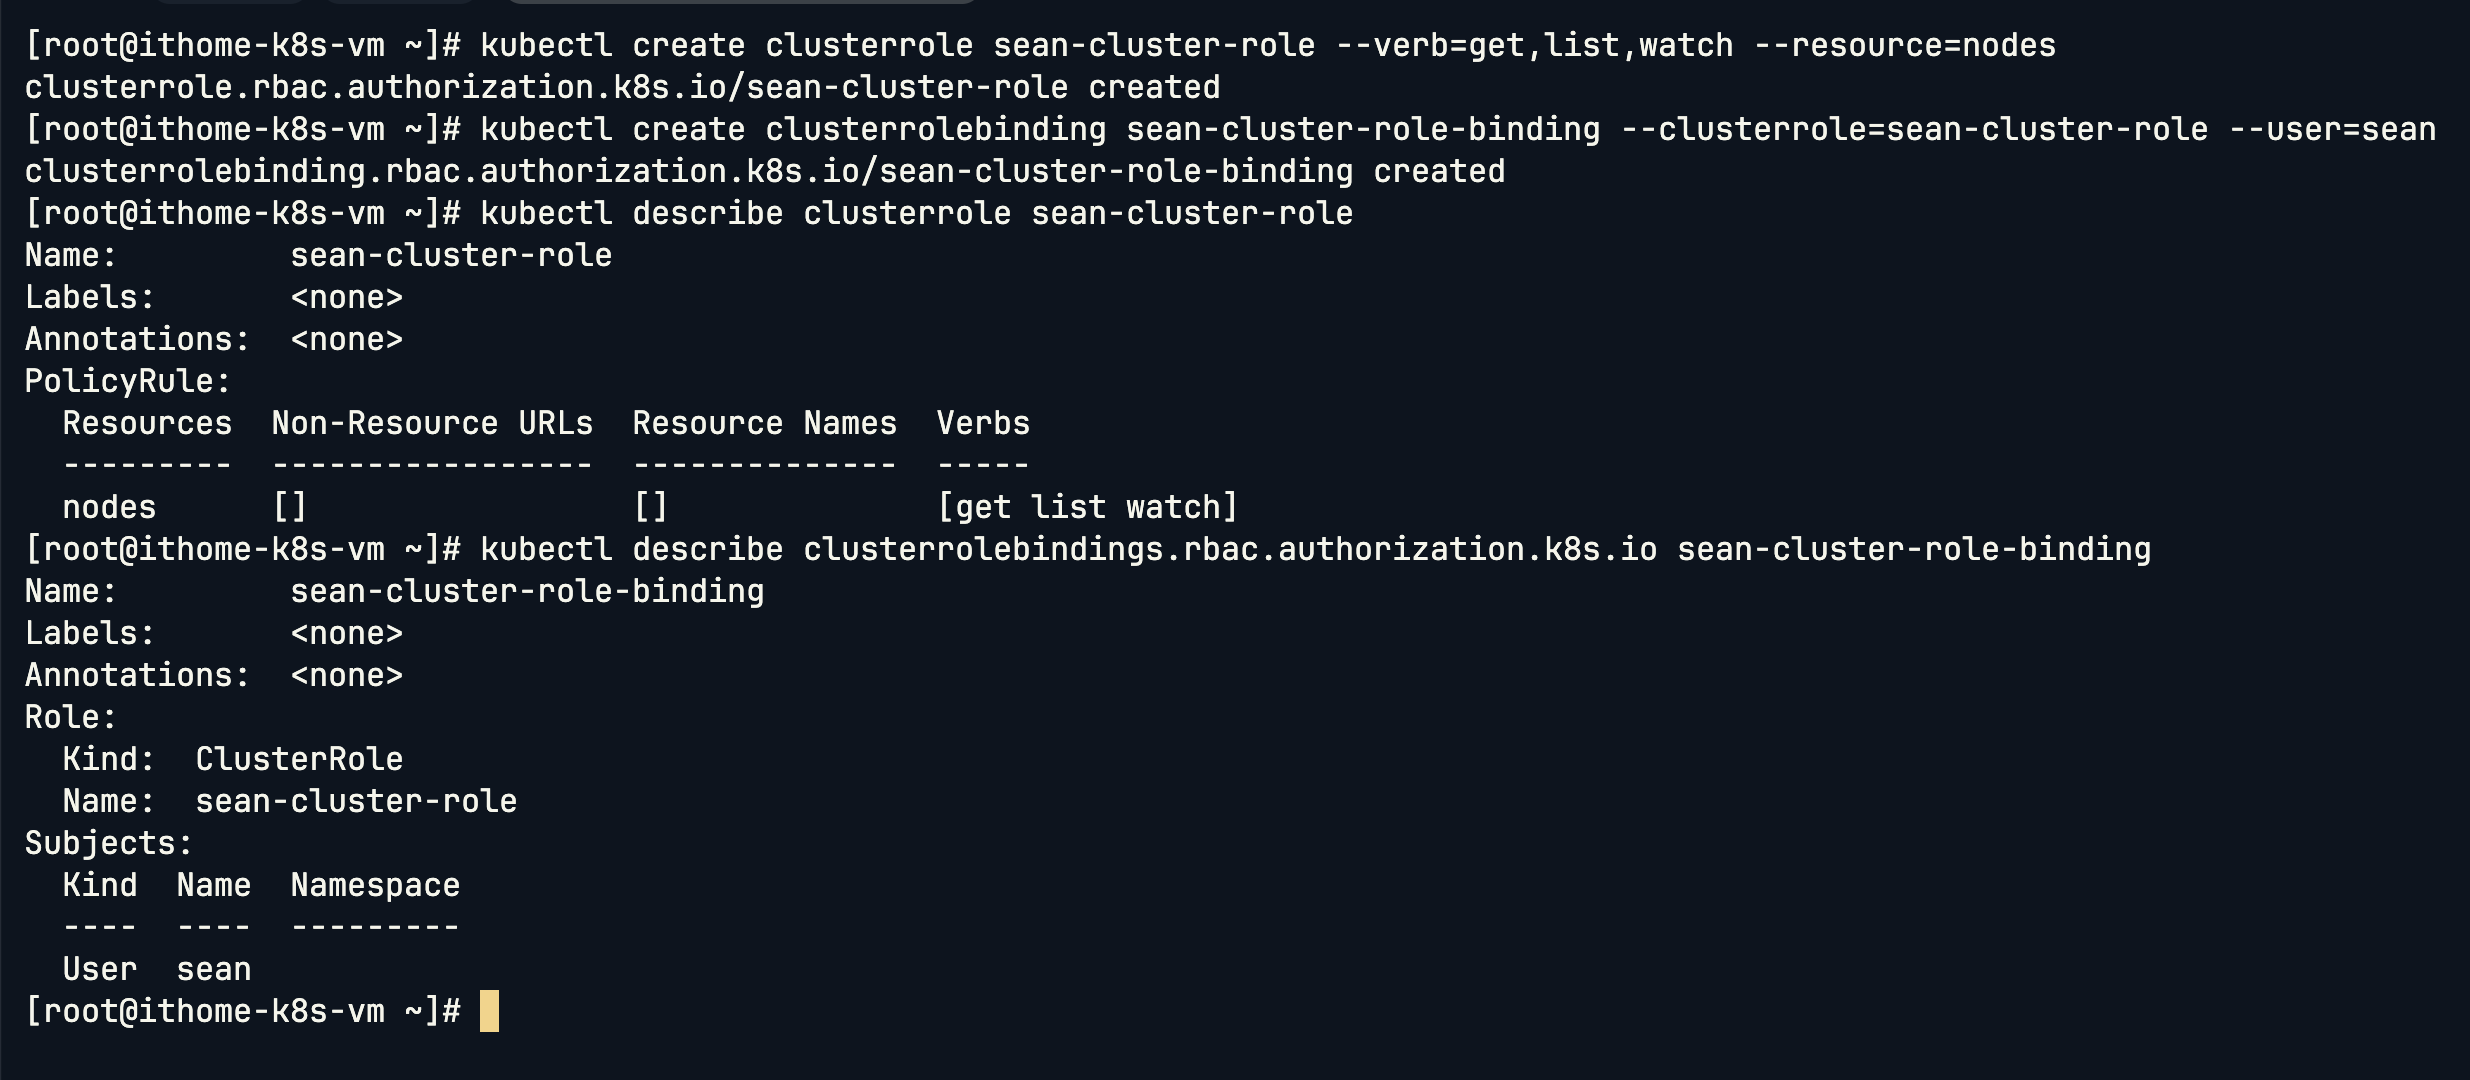Click the 'kubectl create clusterrole' command line
This screenshot has width=2470, height=1080.
tap(1040, 45)
